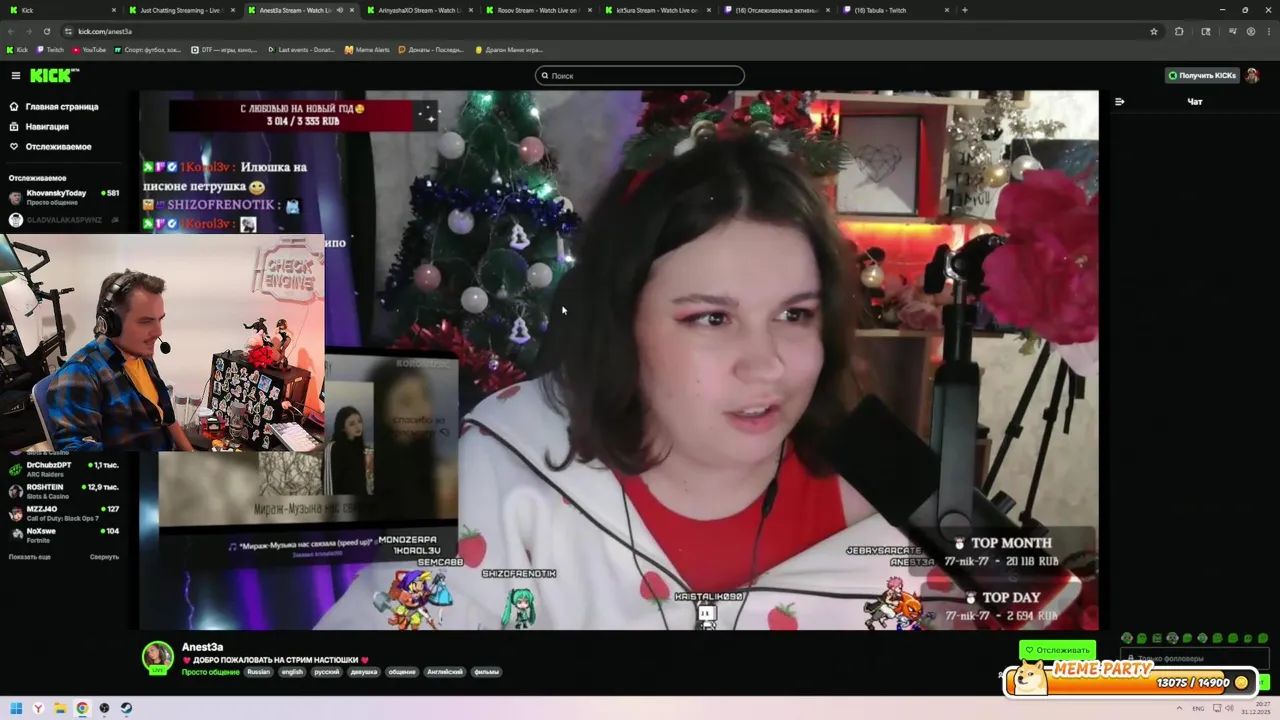
Task: Open Steam from taskbar
Action: (x=126, y=708)
